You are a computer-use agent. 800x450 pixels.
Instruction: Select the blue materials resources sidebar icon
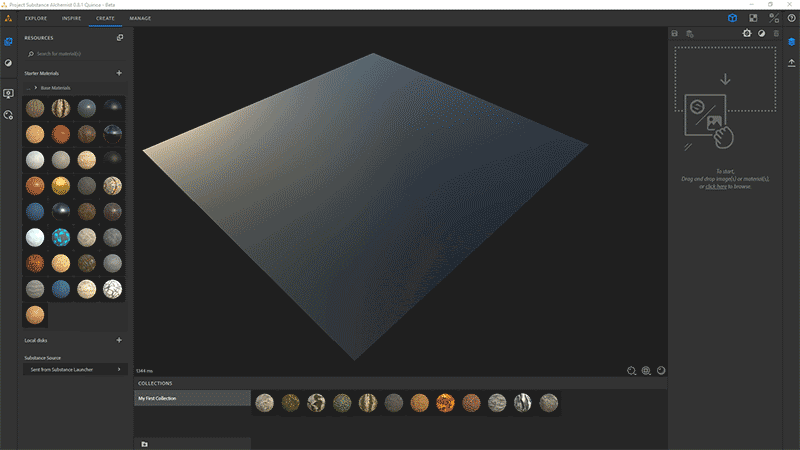[8, 42]
